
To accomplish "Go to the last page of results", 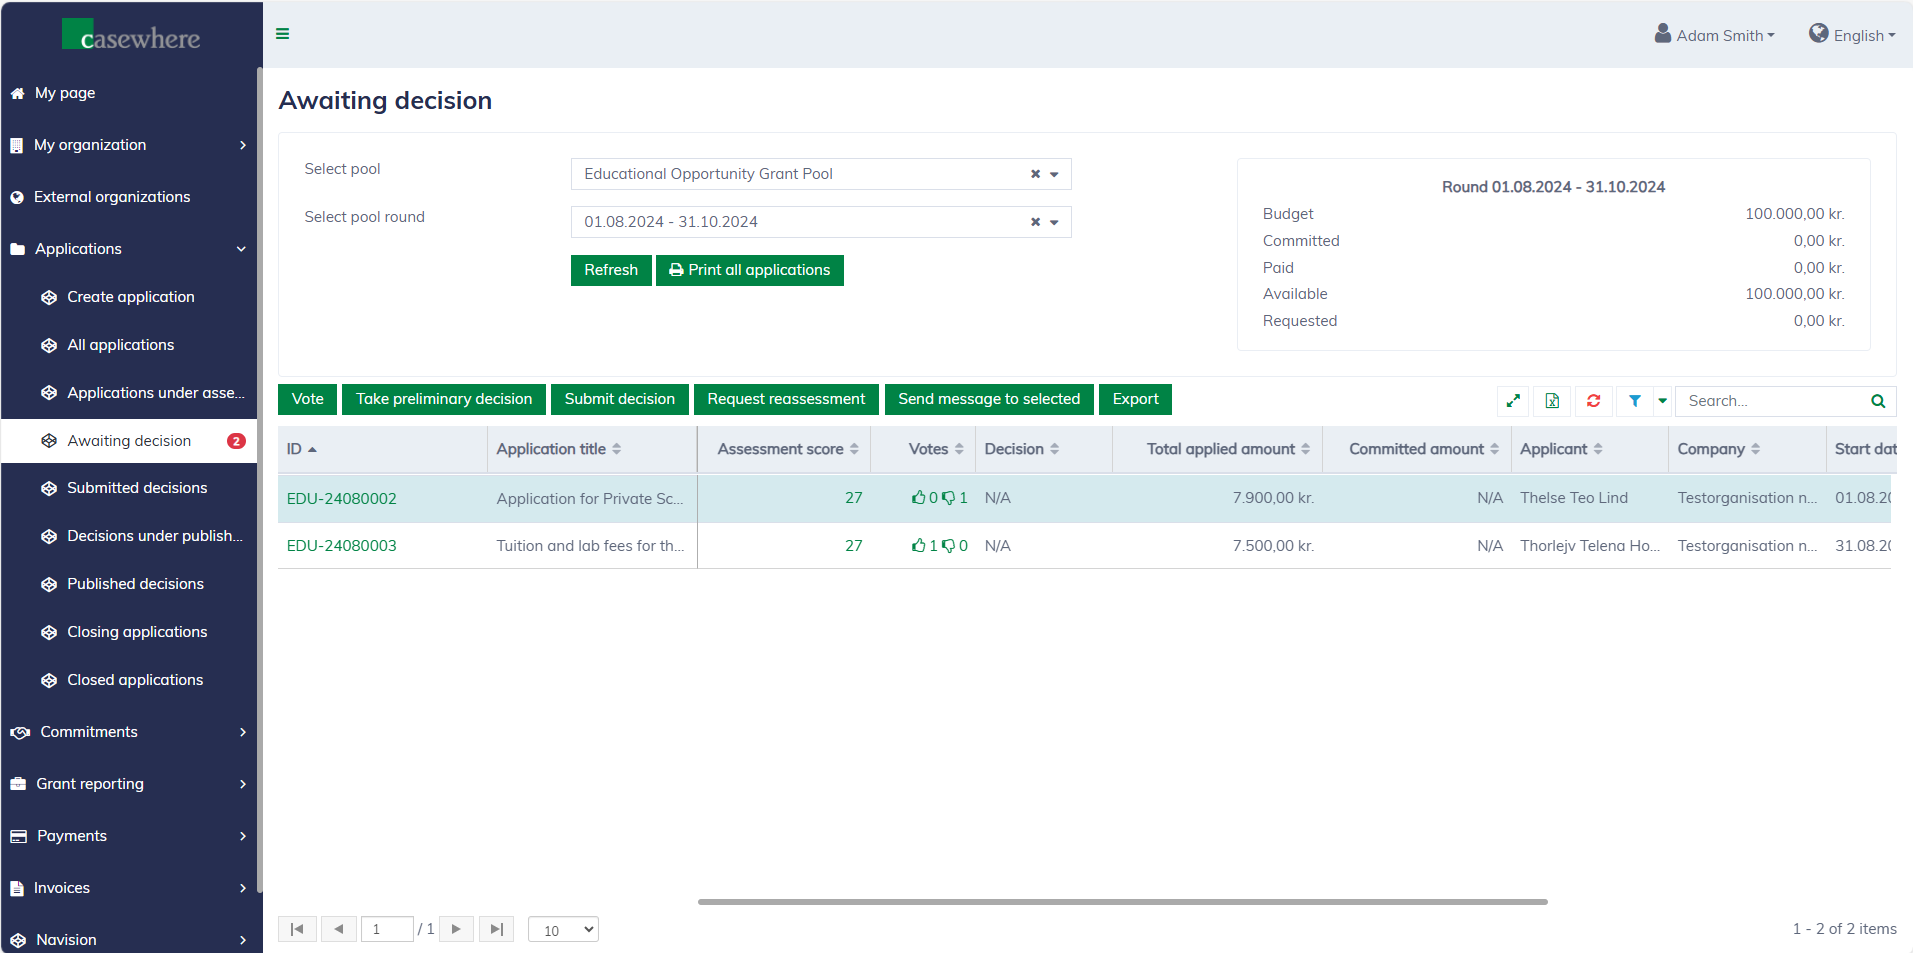I will pos(496,929).
